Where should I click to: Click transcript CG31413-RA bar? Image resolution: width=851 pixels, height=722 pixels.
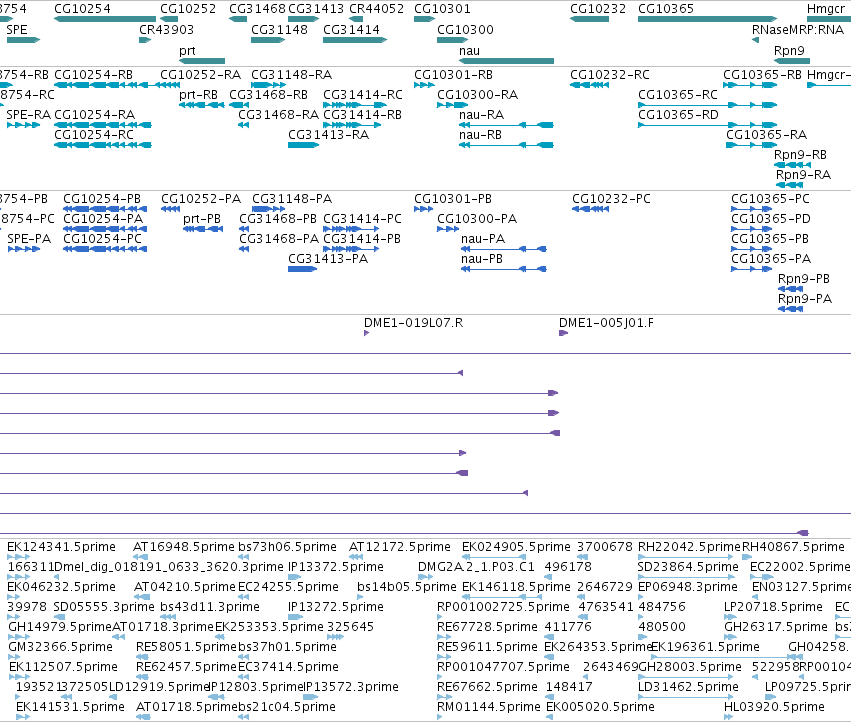303,145
